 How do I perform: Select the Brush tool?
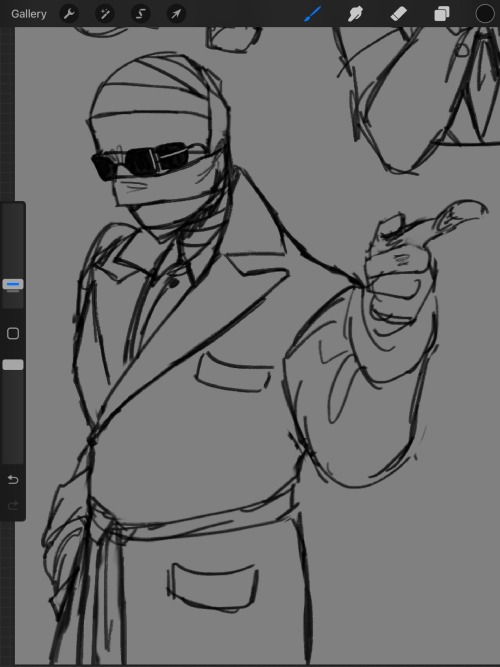tap(313, 14)
